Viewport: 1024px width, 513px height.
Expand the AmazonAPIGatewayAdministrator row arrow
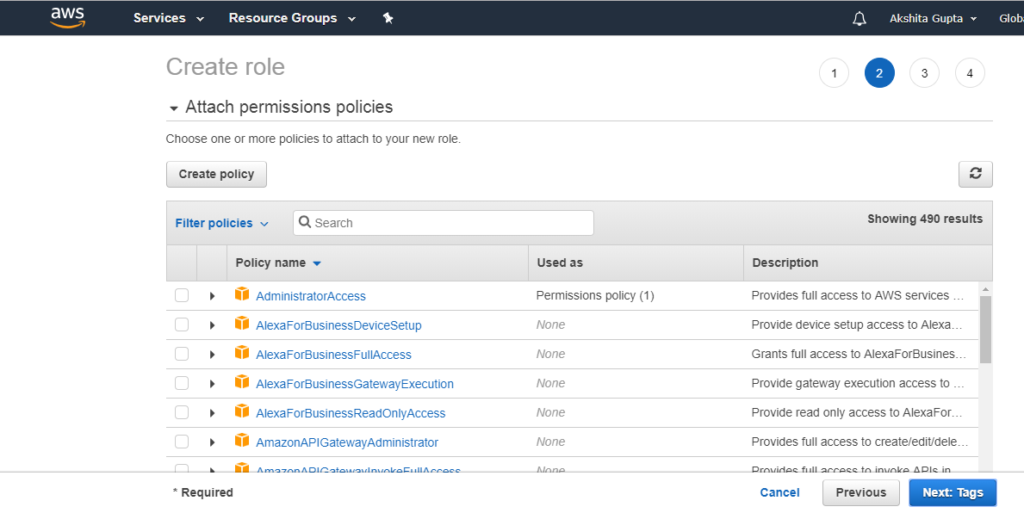pyautogui.click(x=212, y=443)
